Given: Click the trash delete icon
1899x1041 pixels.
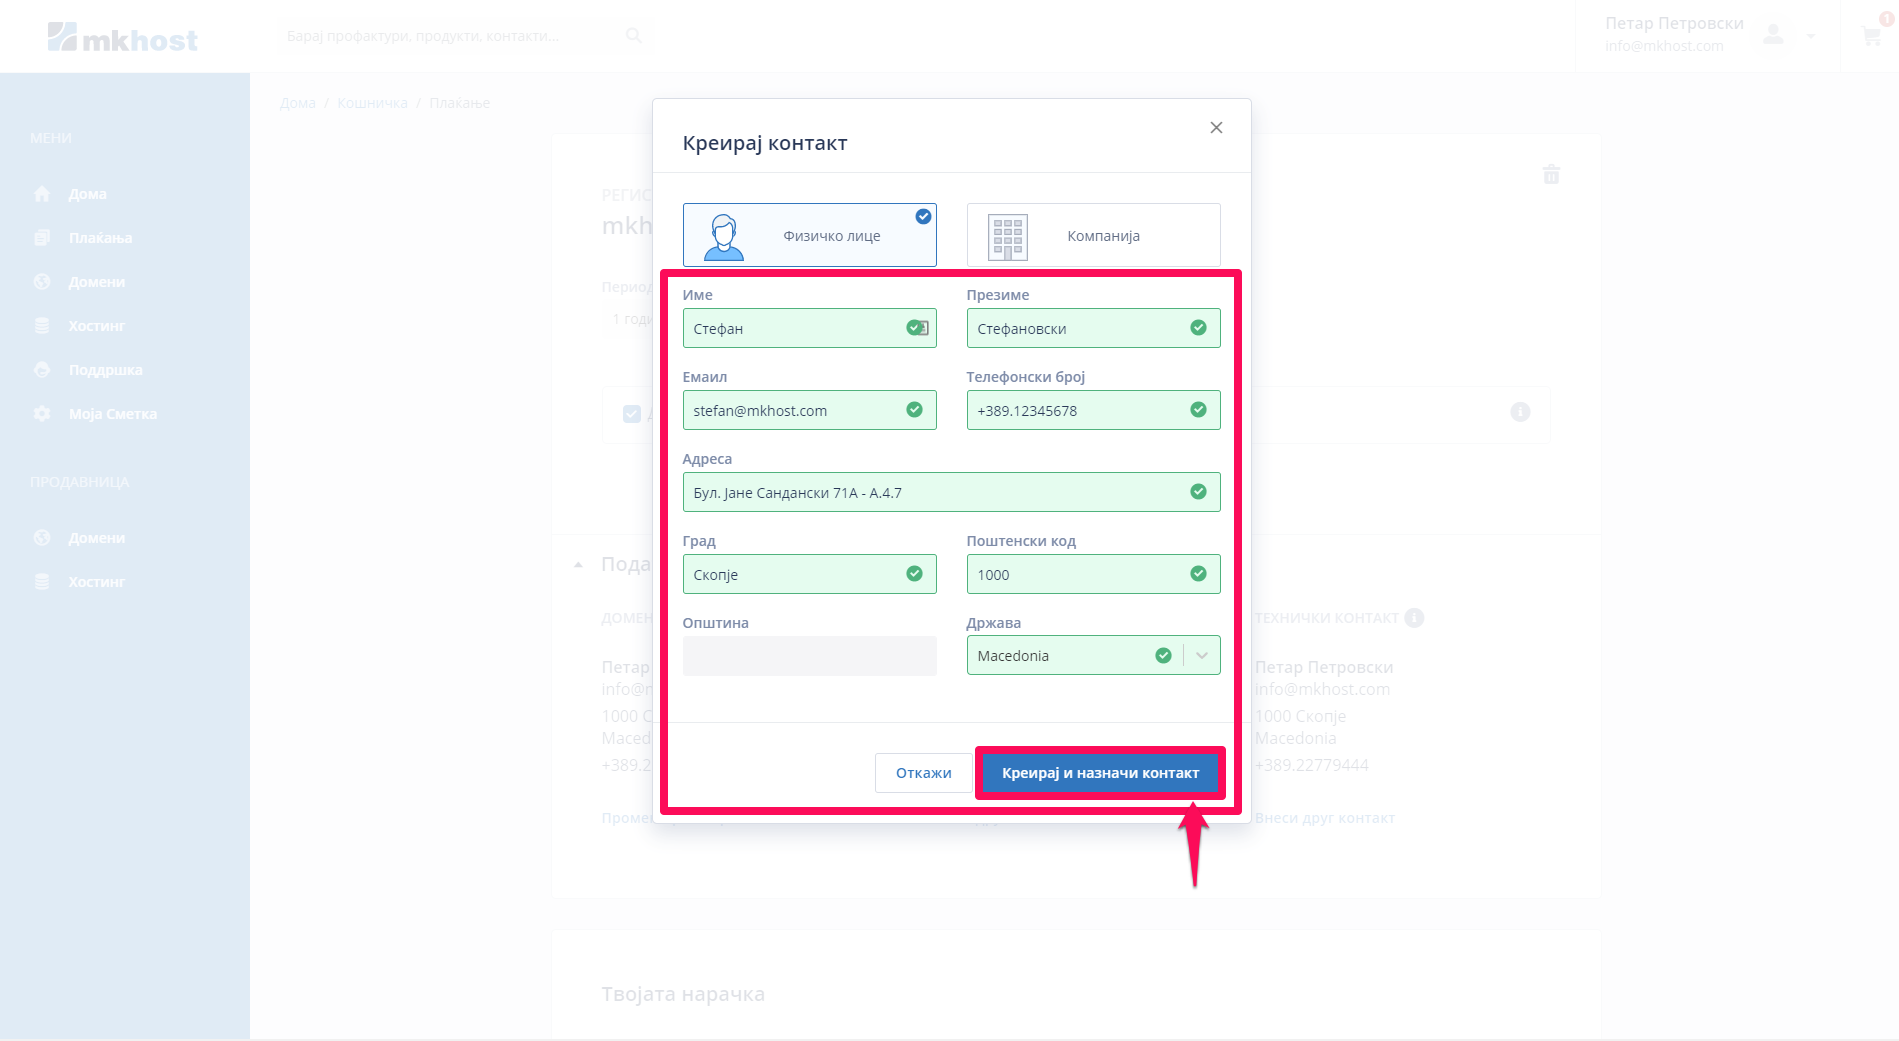Looking at the screenshot, I should click(1551, 175).
